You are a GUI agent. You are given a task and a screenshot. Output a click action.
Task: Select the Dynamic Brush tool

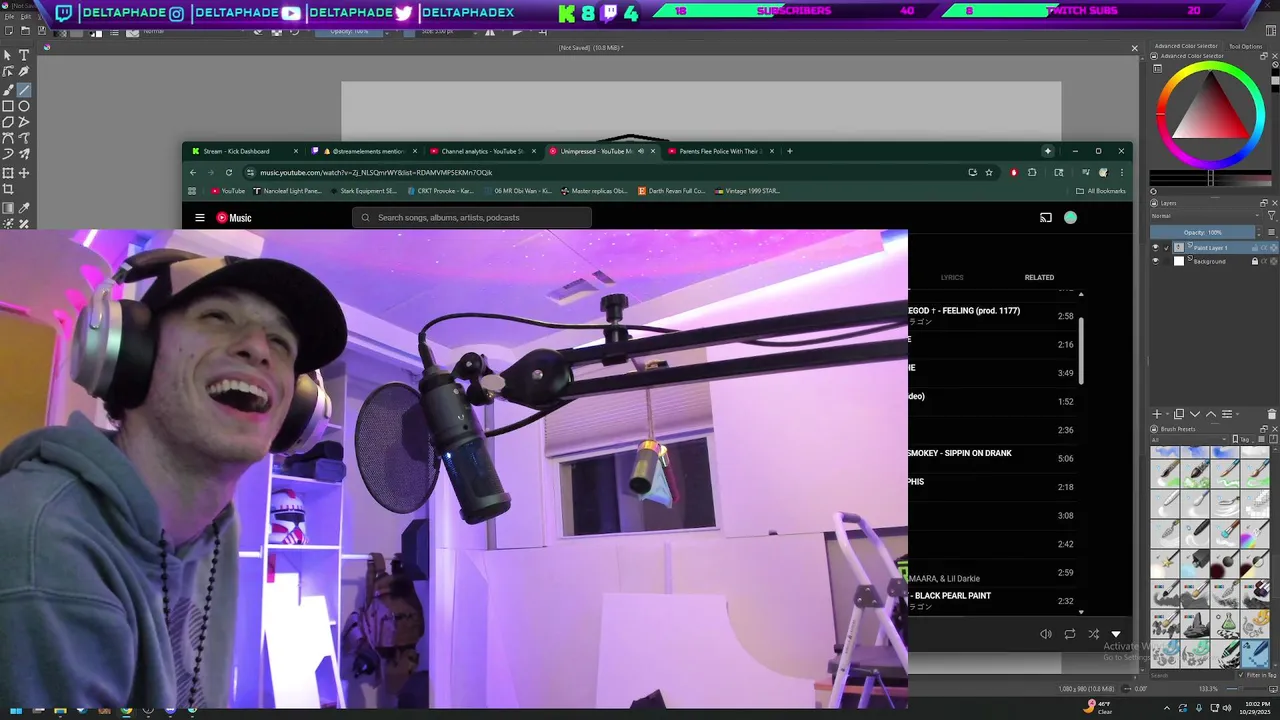click(8, 155)
